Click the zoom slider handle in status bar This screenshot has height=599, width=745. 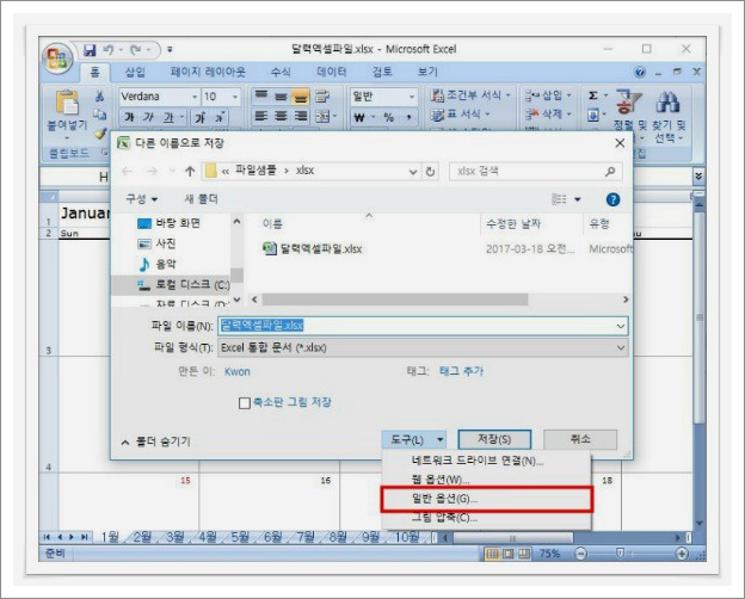click(619, 553)
